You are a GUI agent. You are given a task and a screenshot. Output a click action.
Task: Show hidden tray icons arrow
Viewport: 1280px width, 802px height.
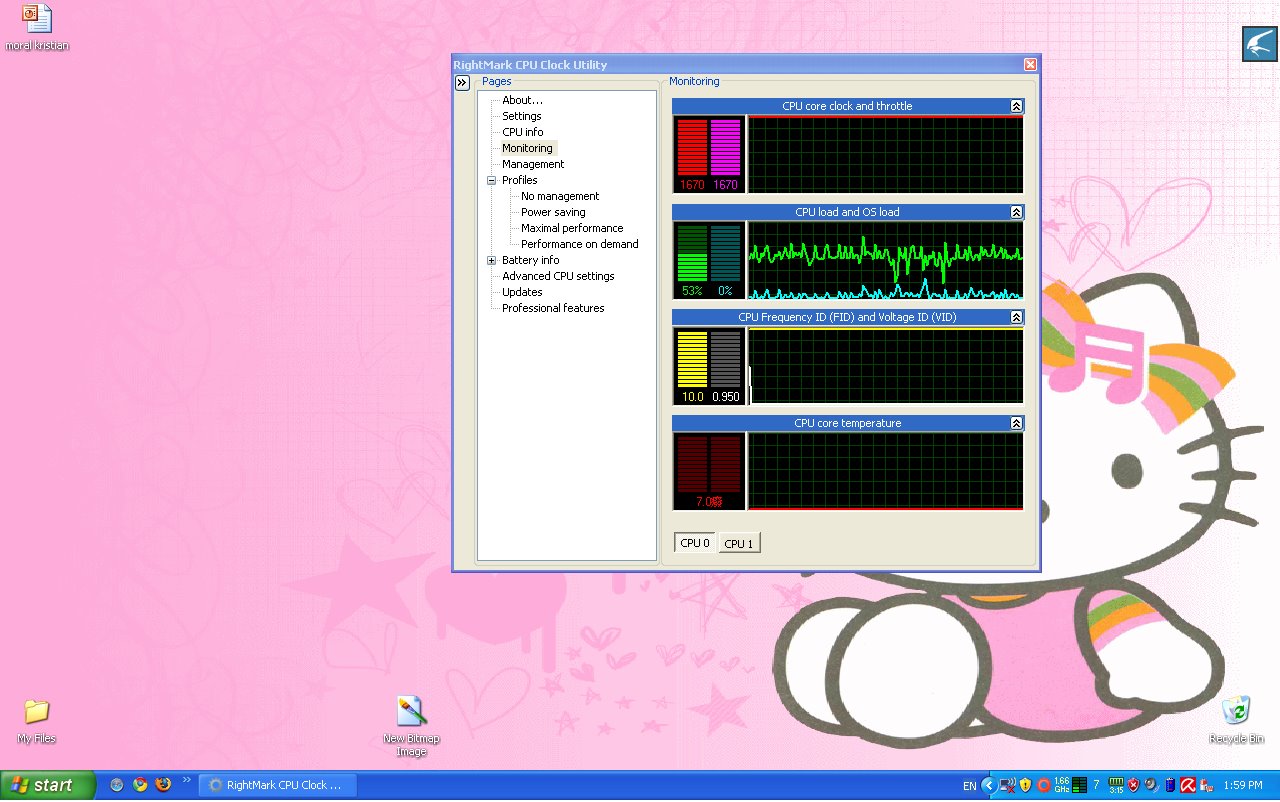[989, 785]
